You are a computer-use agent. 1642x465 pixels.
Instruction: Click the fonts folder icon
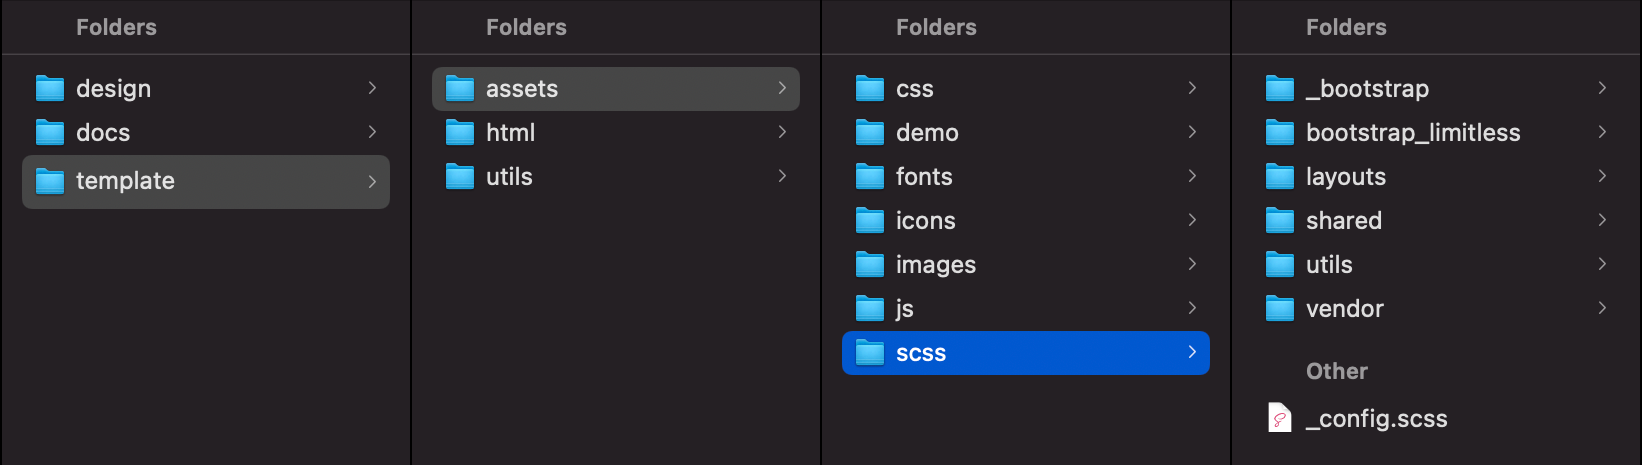pyautogui.click(x=870, y=177)
